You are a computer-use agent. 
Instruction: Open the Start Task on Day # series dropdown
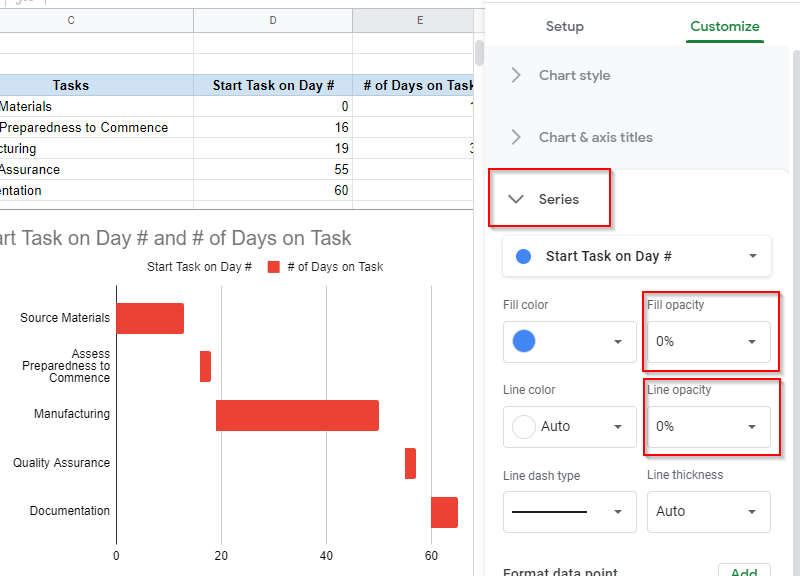[x=637, y=256]
